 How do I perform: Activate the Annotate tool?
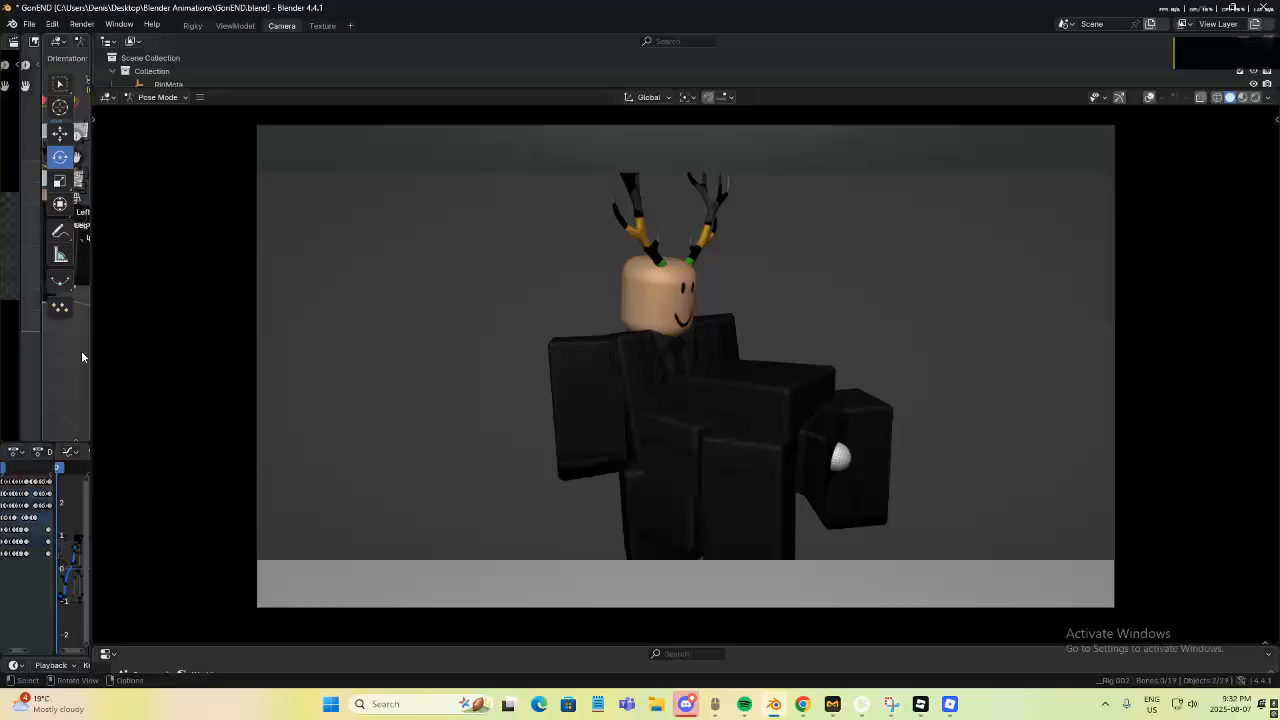(x=60, y=231)
